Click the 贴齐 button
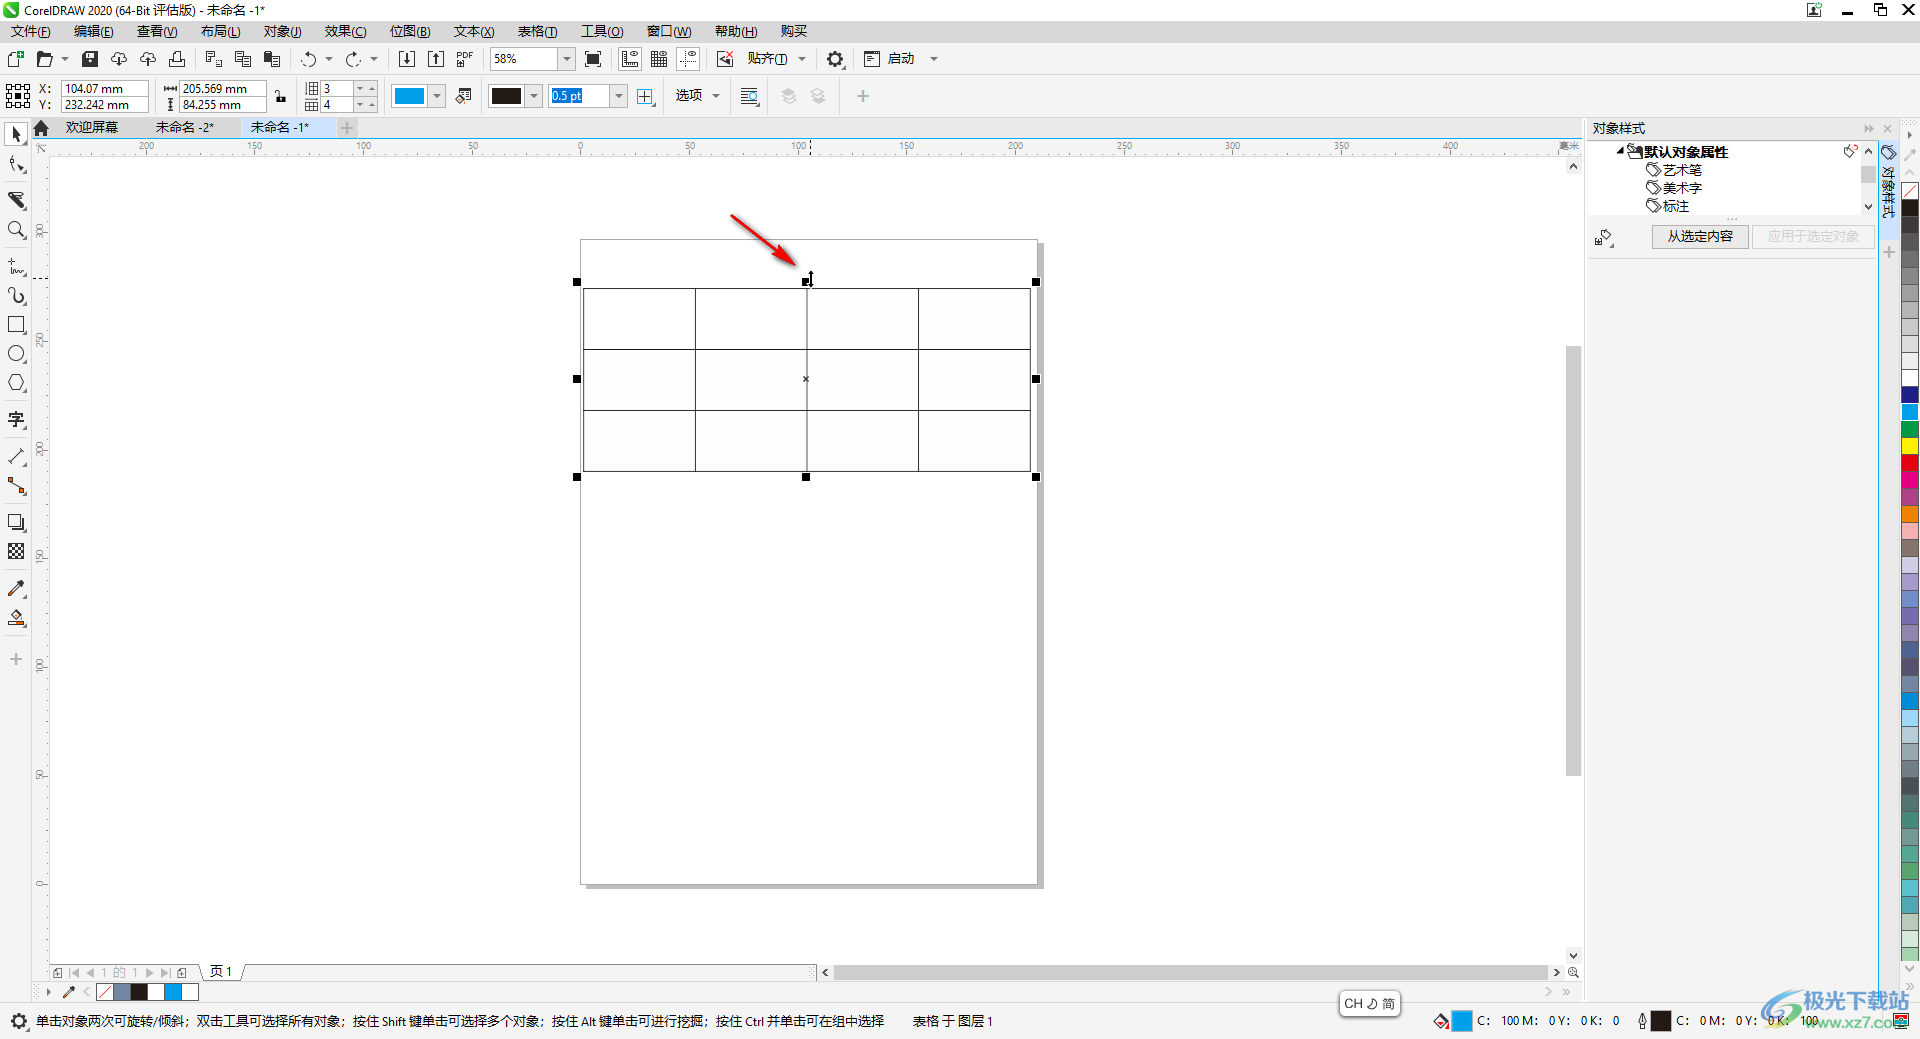 click(x=767, y=59)
